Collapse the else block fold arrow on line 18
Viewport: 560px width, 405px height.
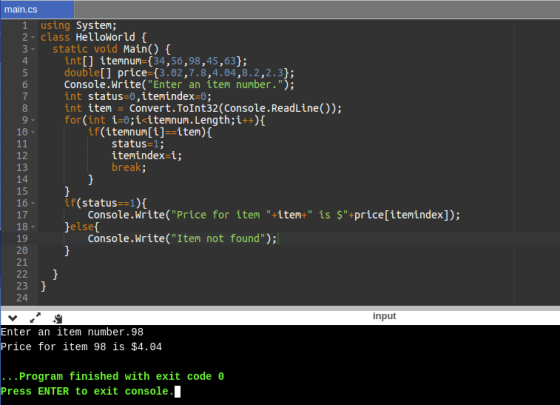(33, 226)
